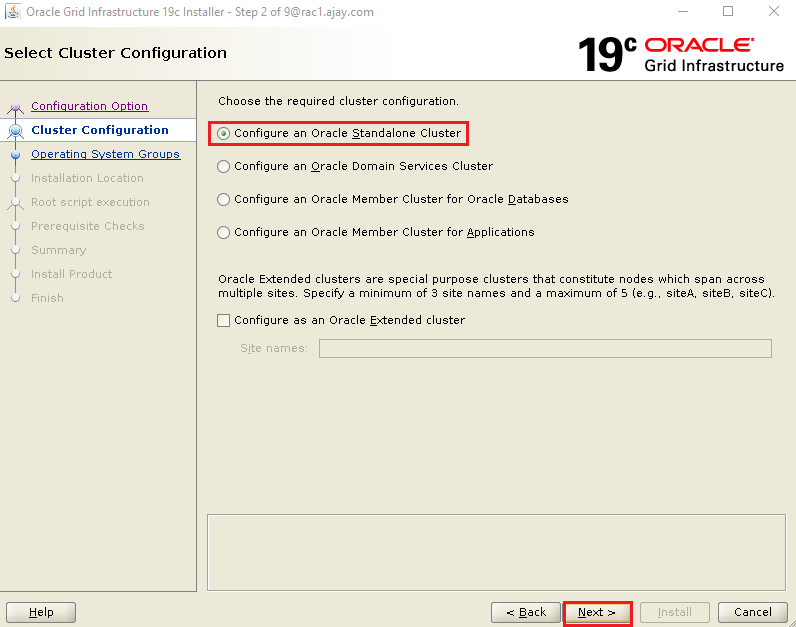Image resolution: width=796 pixels, height=627 pixels.
Task: Click the Summary step text
Action: (58, 250)
